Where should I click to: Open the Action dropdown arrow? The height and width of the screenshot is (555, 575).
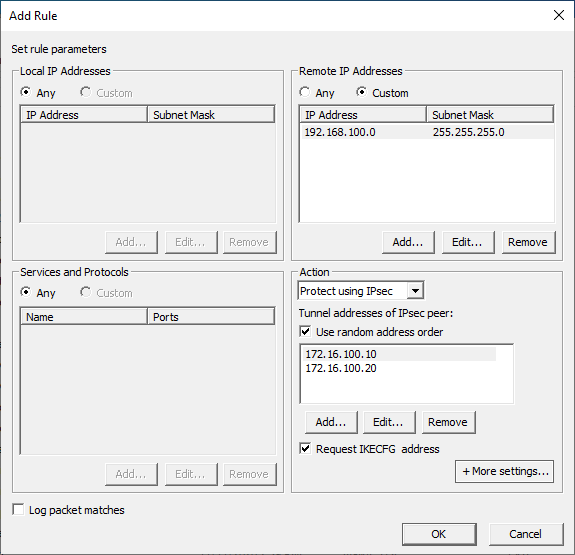coord(415,291)
